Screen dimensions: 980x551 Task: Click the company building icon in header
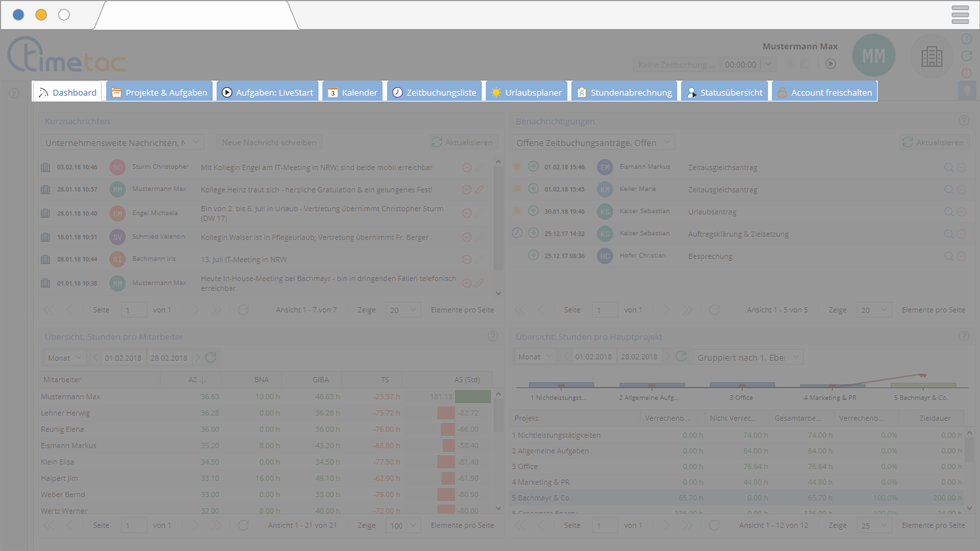[x=931, y=57]
